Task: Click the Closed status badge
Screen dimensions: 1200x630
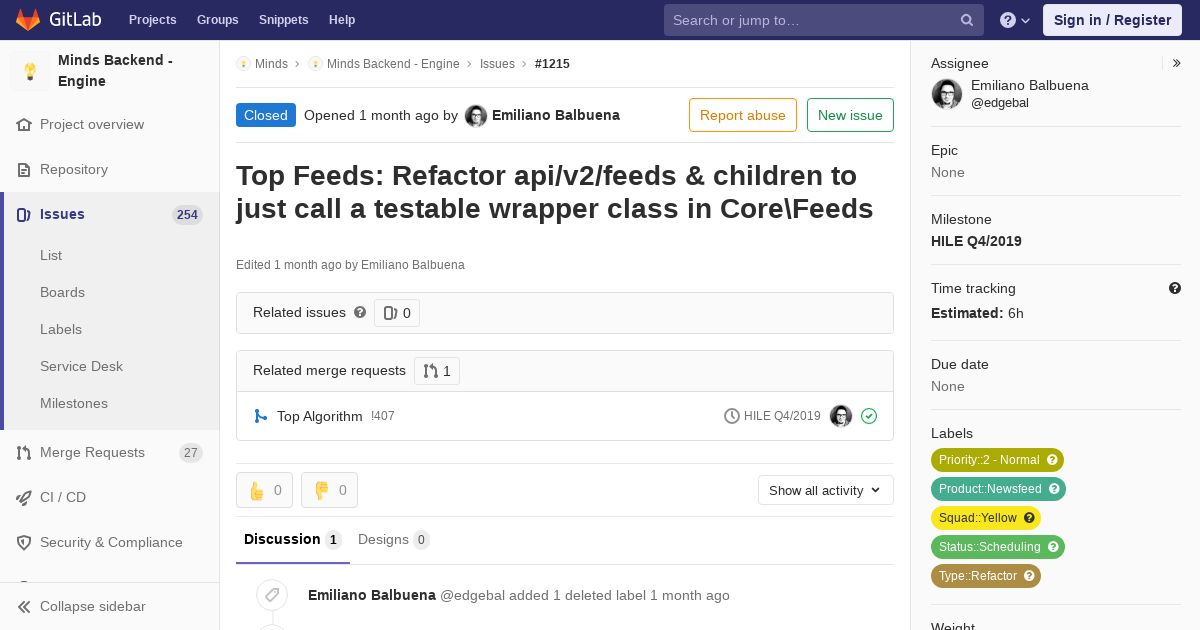Action: [266, 115]
